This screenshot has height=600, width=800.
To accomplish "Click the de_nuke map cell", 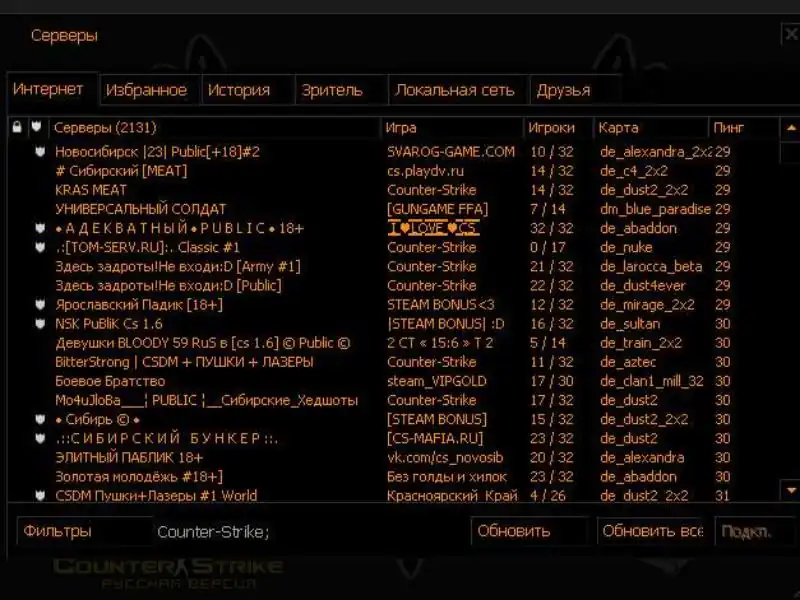I will pos(626,247).
